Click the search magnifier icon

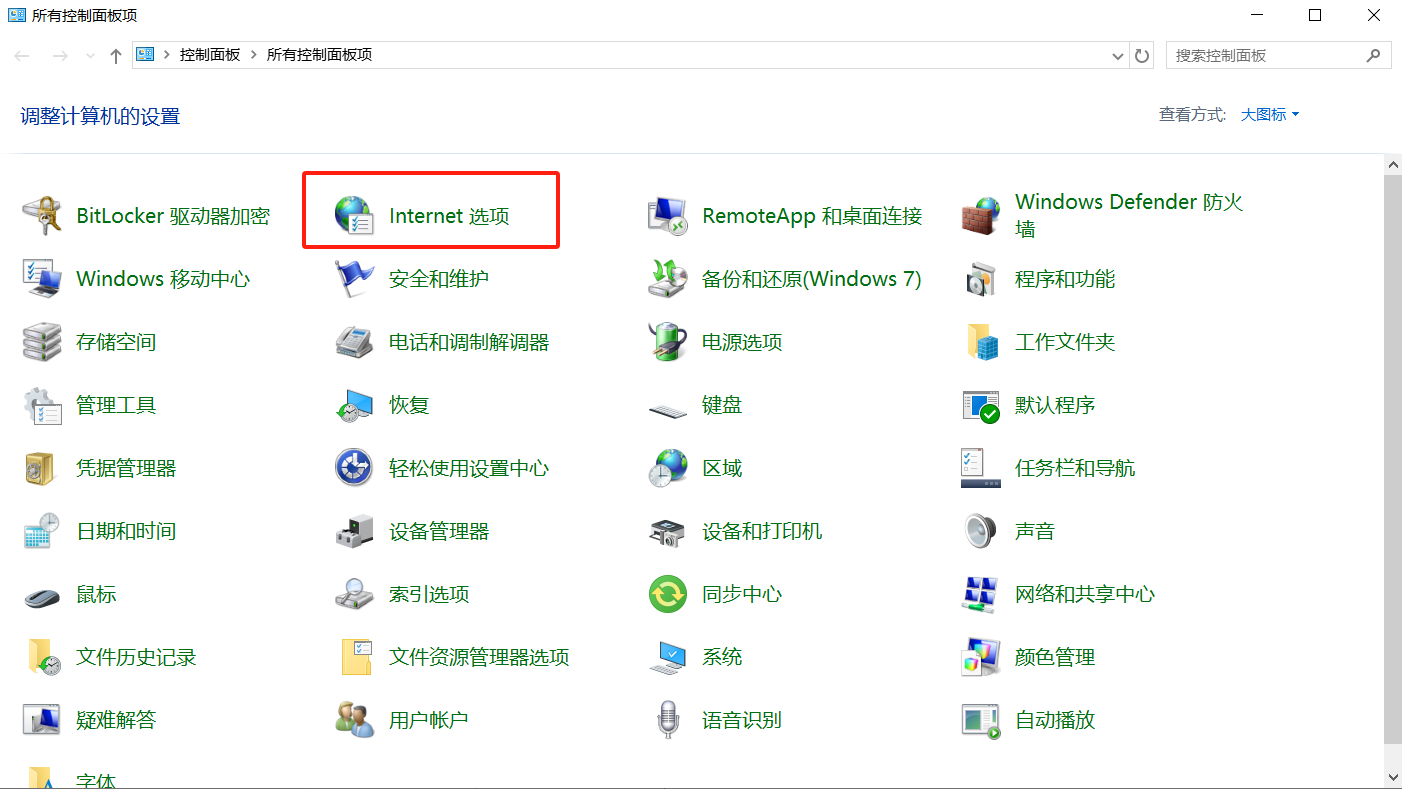[x=1374, y=55]
